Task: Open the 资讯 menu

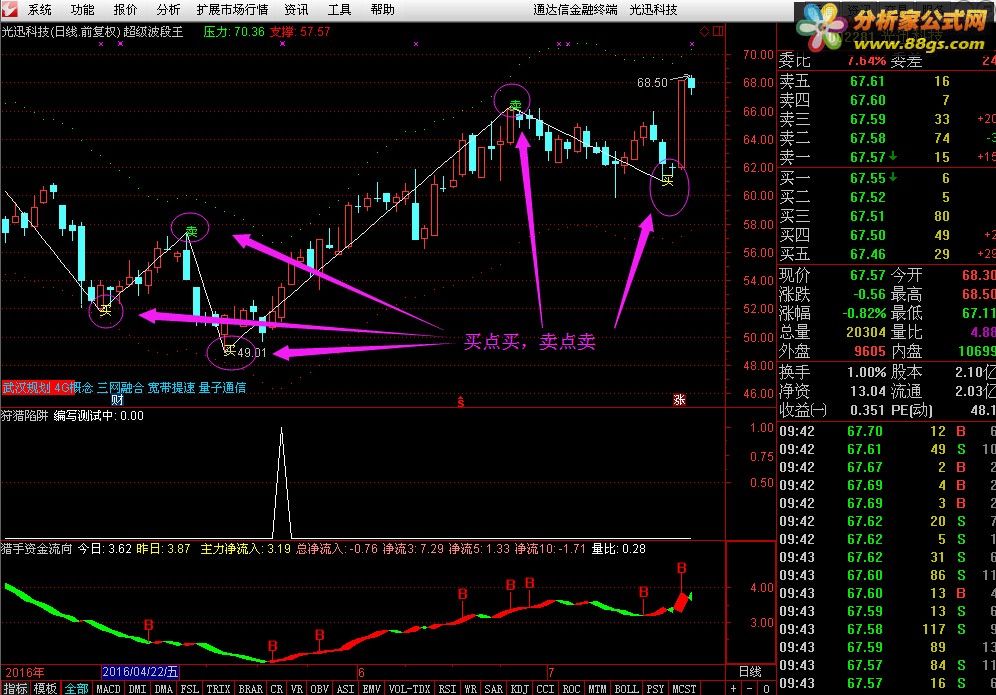Action: tap(296, 10)
